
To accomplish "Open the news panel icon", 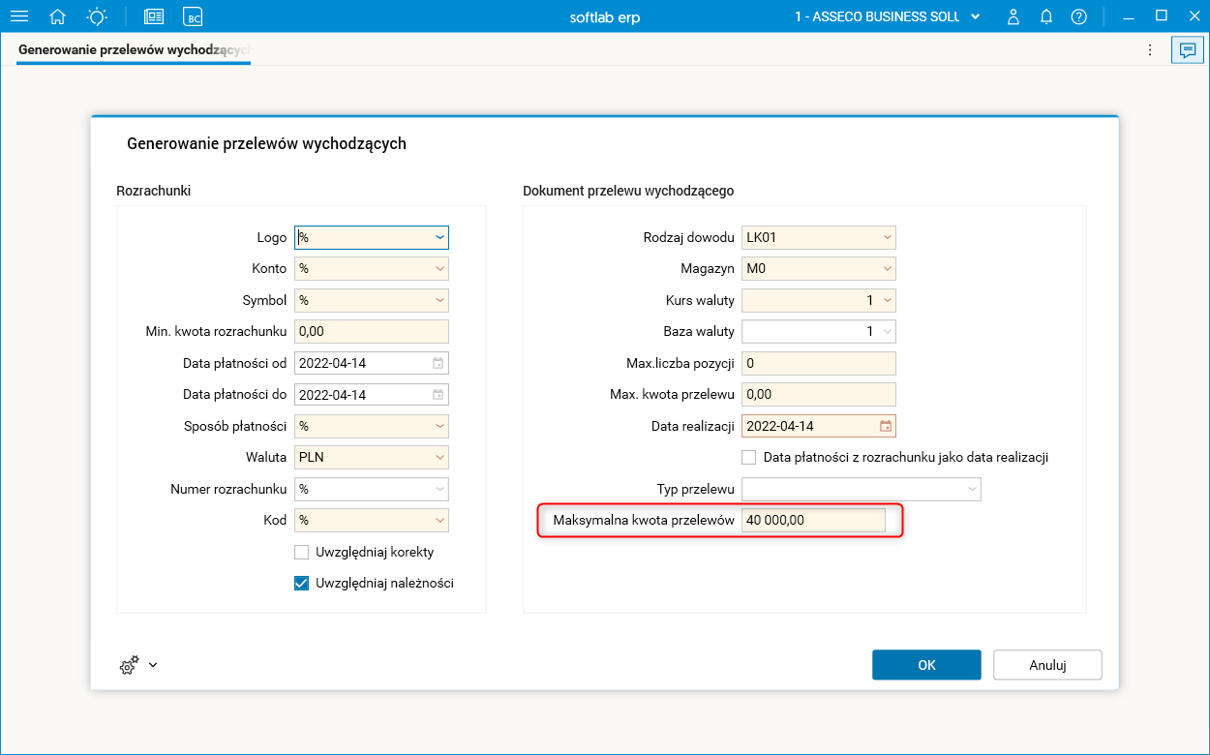I will coord(154,17).
